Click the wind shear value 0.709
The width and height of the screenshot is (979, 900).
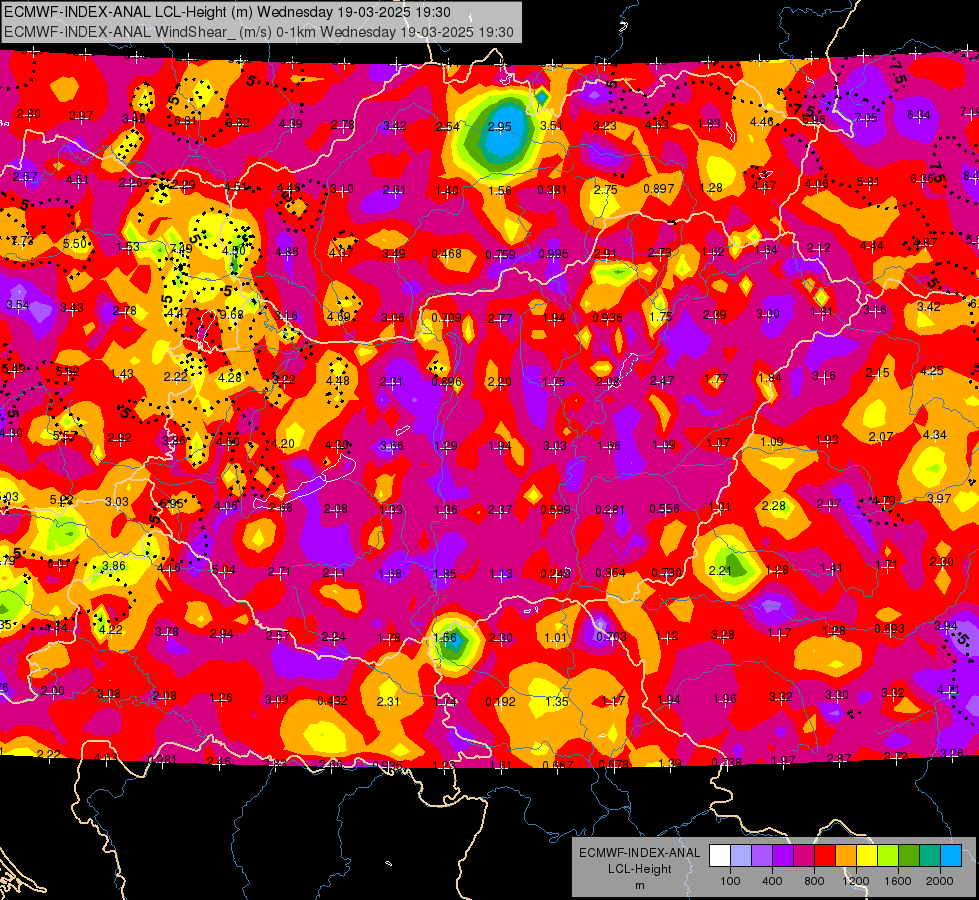tap(446, 318)
